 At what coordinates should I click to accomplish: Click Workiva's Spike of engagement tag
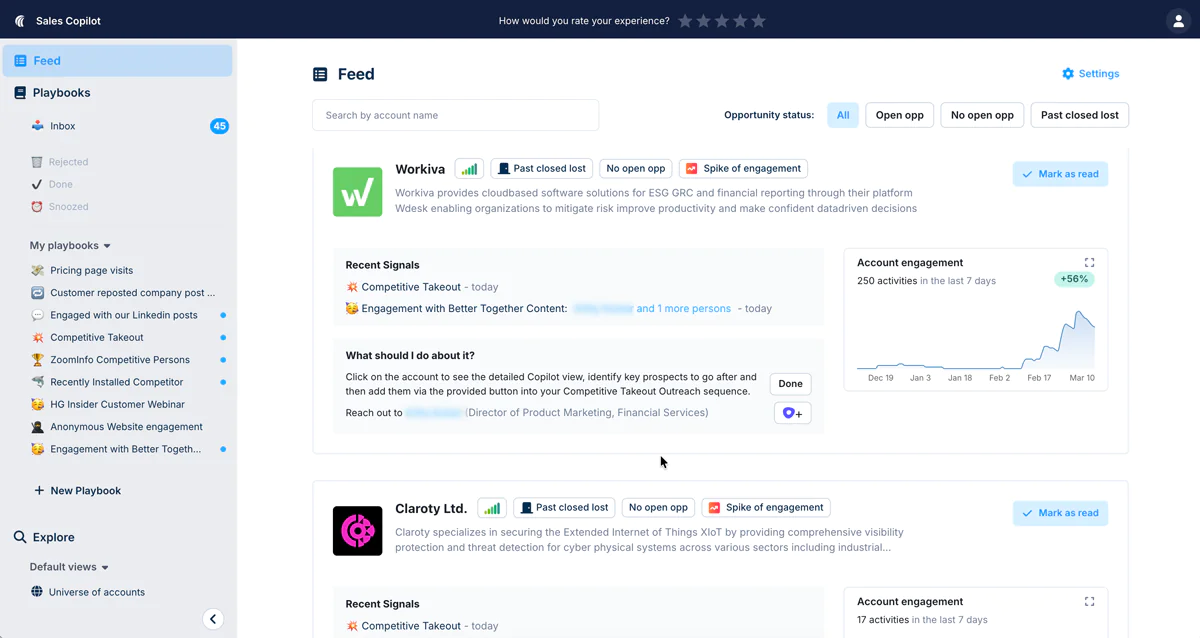[743, 169]
